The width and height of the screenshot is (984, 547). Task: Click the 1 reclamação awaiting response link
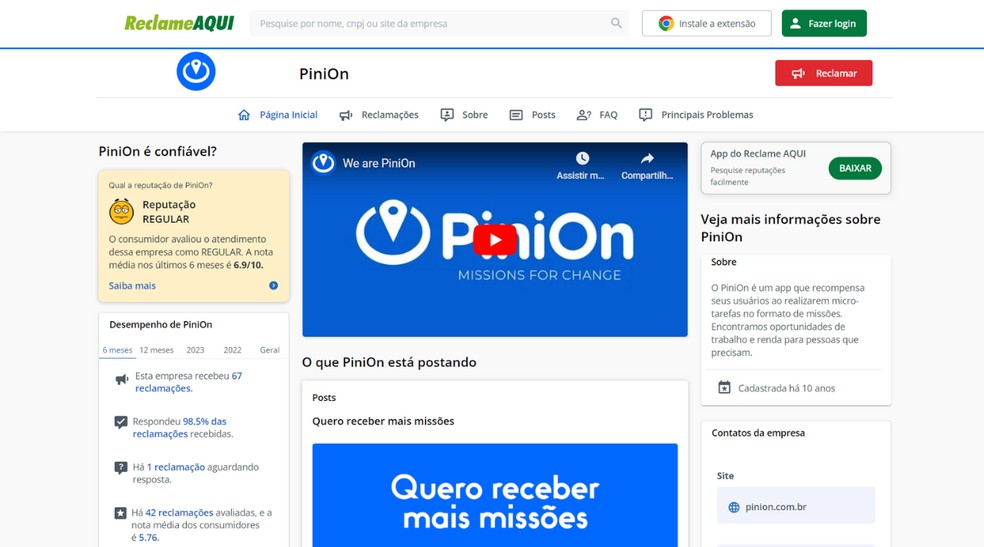coord(176,467)
